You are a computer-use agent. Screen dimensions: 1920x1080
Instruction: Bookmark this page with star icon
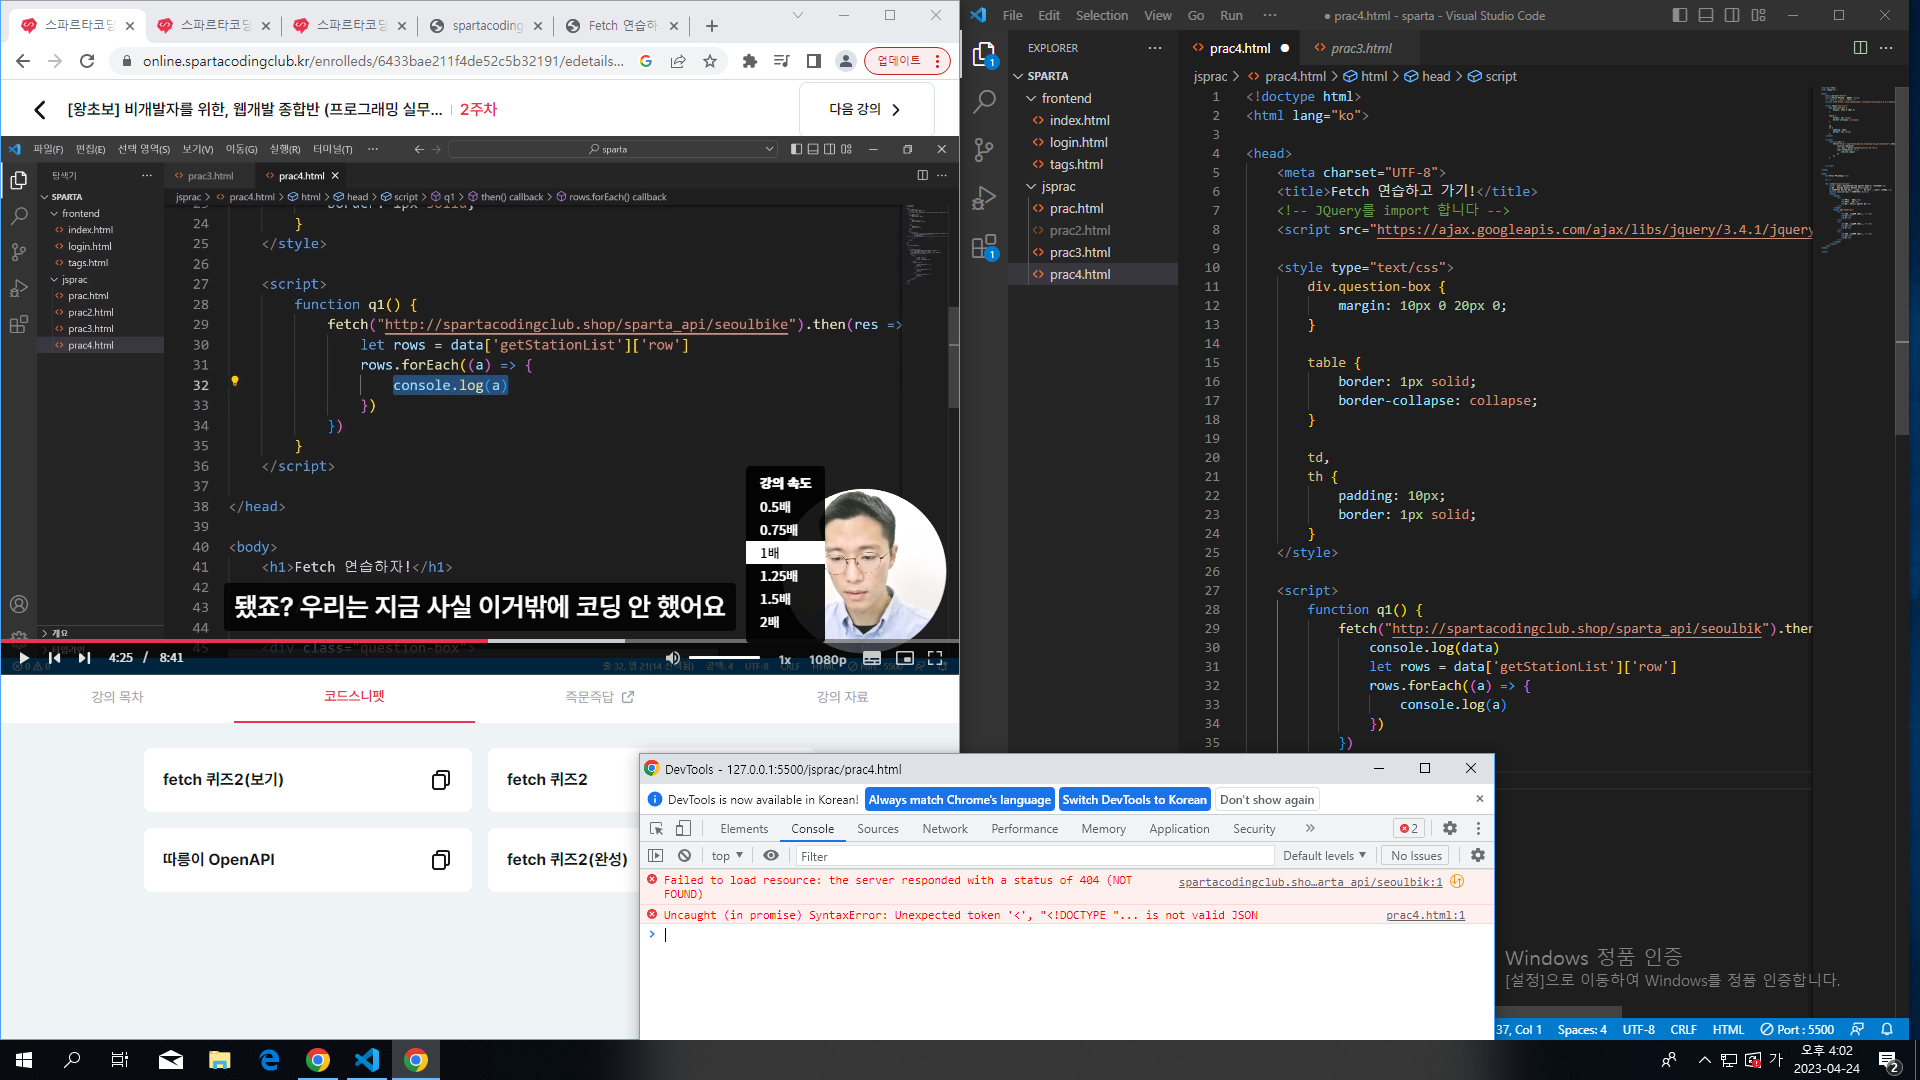click(x=710, y=61)
